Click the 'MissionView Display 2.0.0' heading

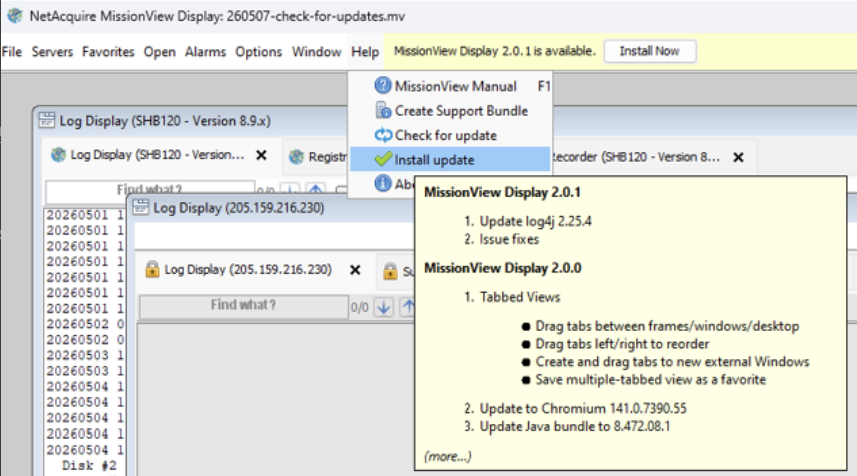tap(503, 268)
